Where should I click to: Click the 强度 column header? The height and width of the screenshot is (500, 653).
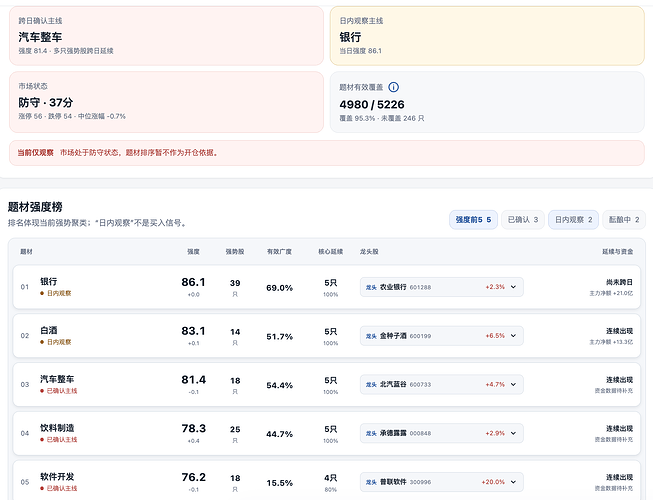pyautogui.click(x=193, y=251)
